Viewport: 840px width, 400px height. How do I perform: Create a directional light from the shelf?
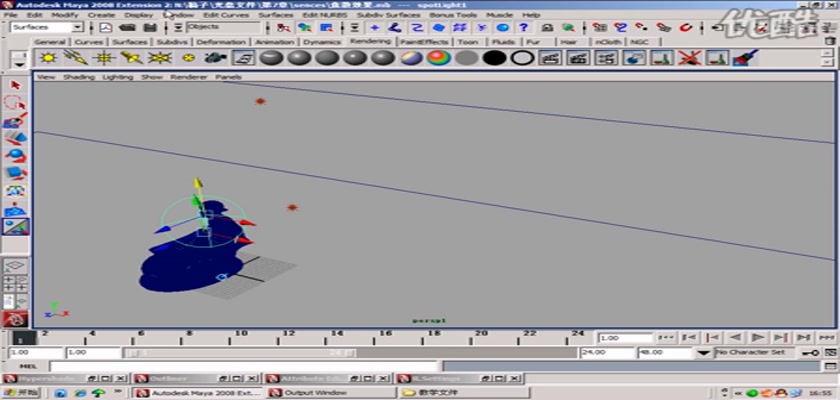76,58
